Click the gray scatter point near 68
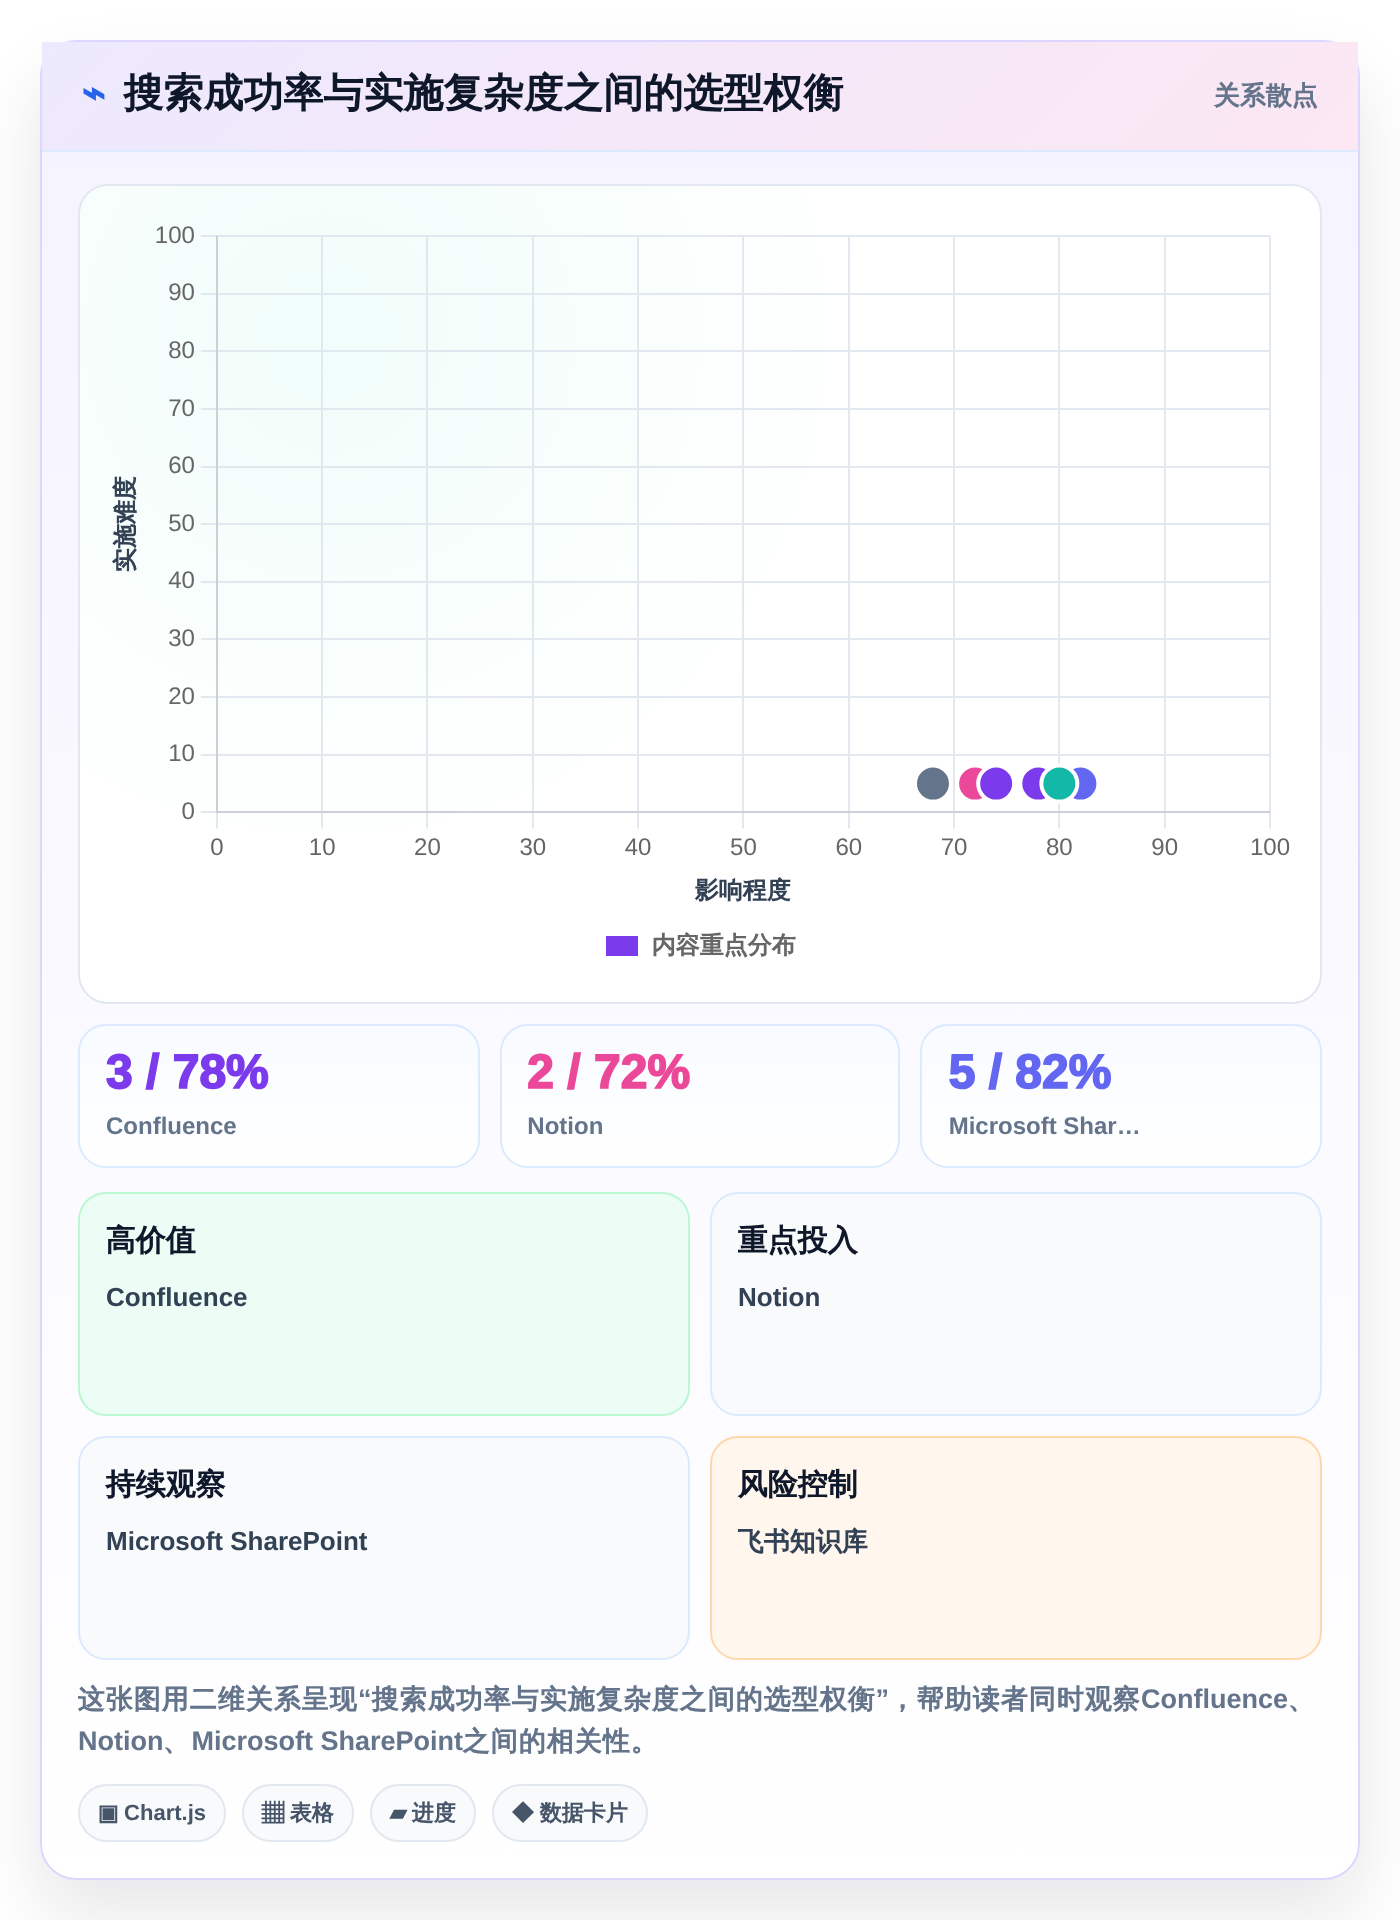Image resolution: width=1400 pixels, height=1920 pixels. pyautogui.click(x=933, y=784)
